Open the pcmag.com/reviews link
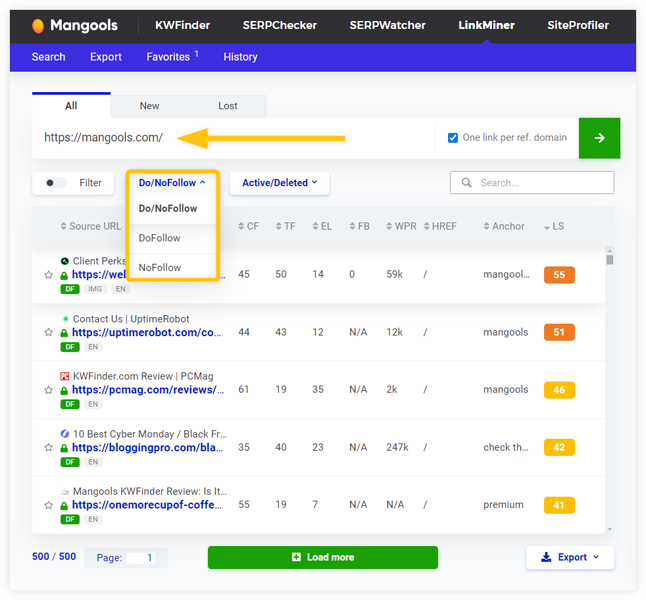Viewport: 646px width, 600px height. pos(148,389)
